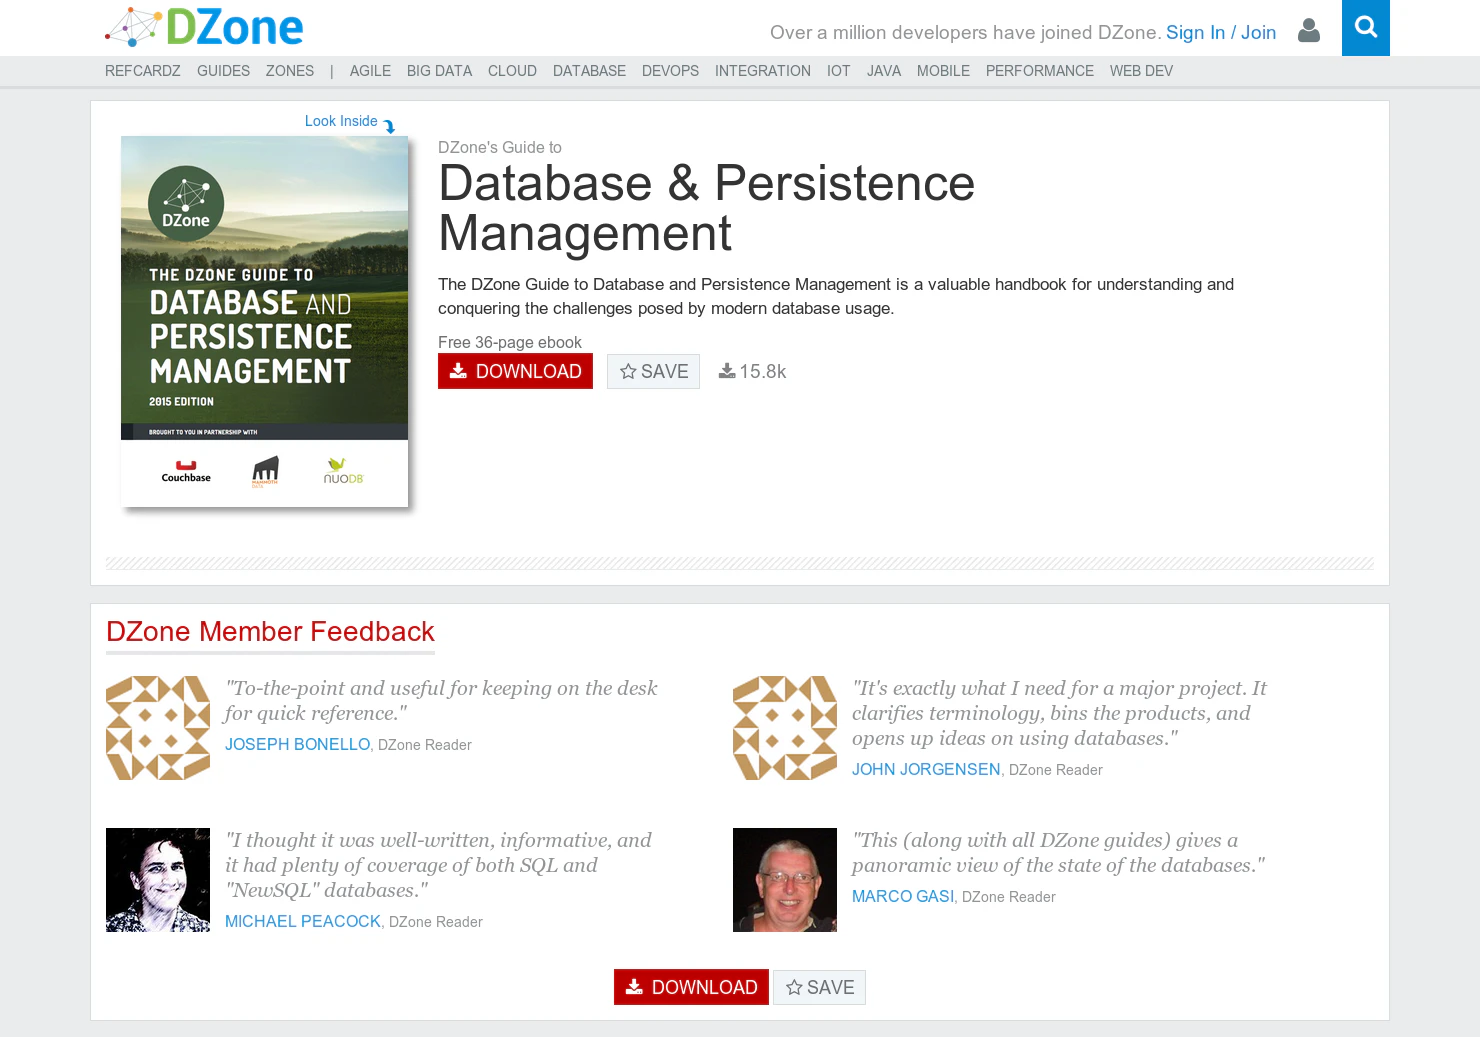
Task: Click the NuoDB sponsor logo
Action: [343, 471]
